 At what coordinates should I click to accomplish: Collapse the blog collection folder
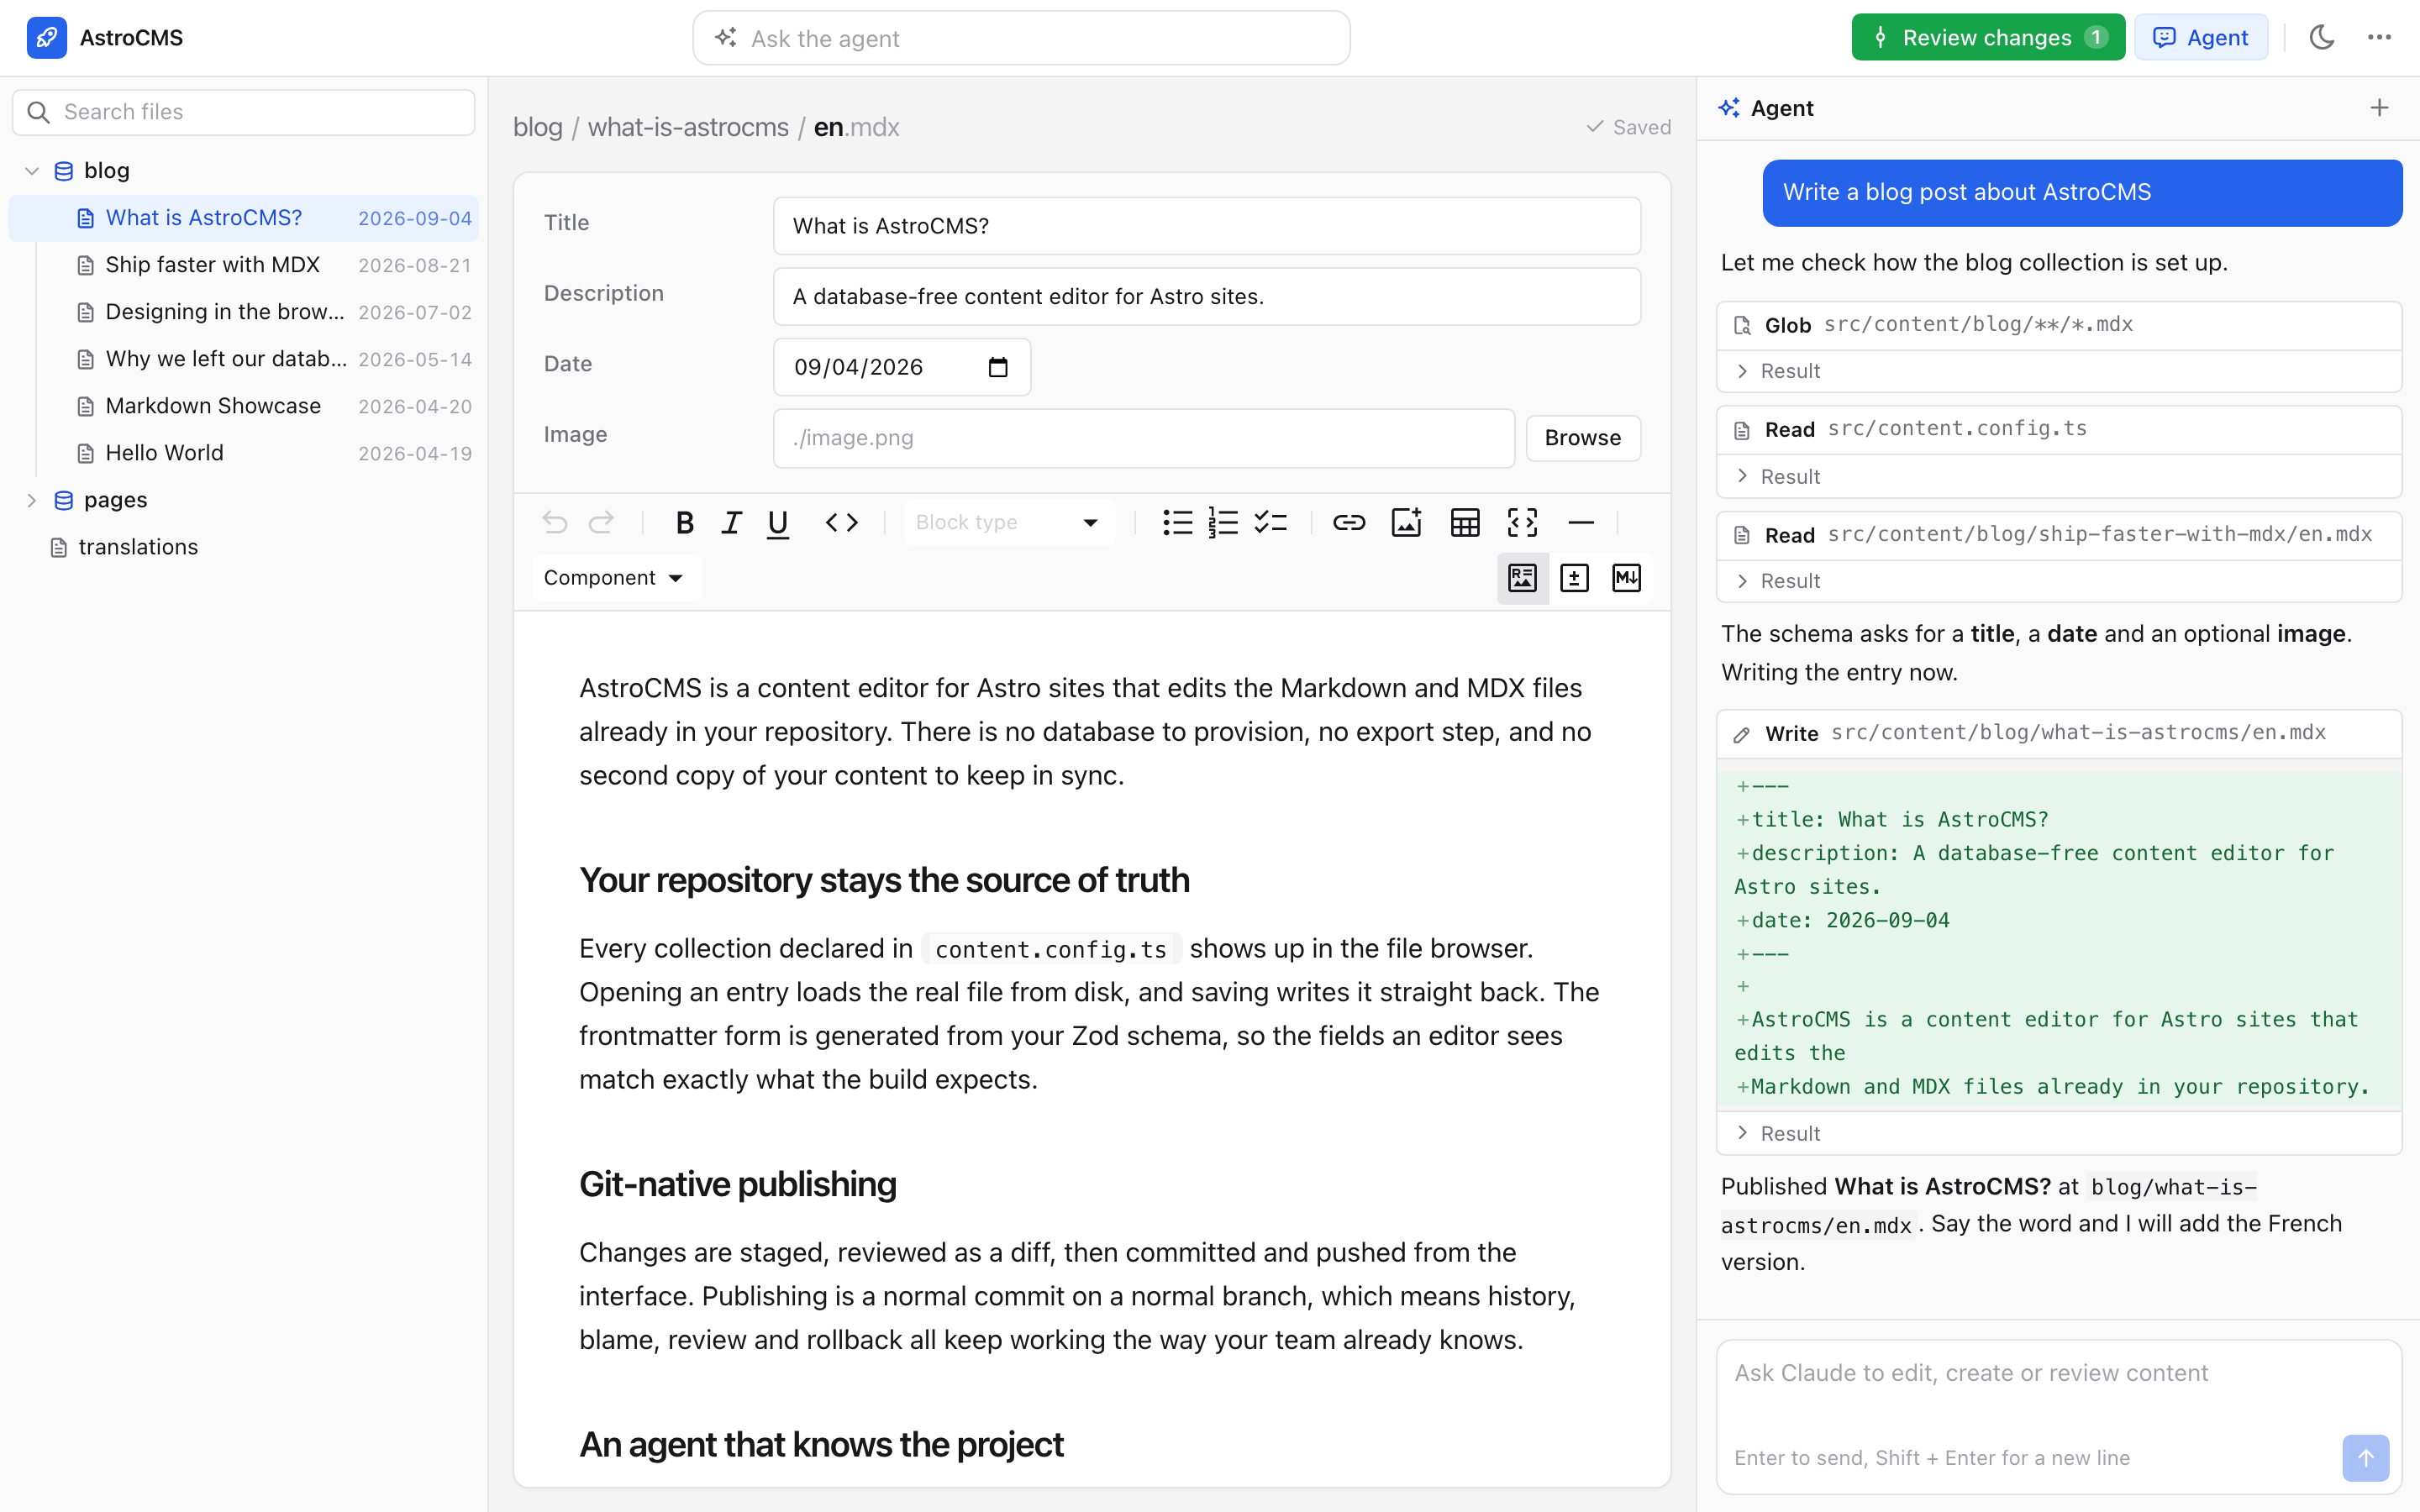tap(31, 171)
